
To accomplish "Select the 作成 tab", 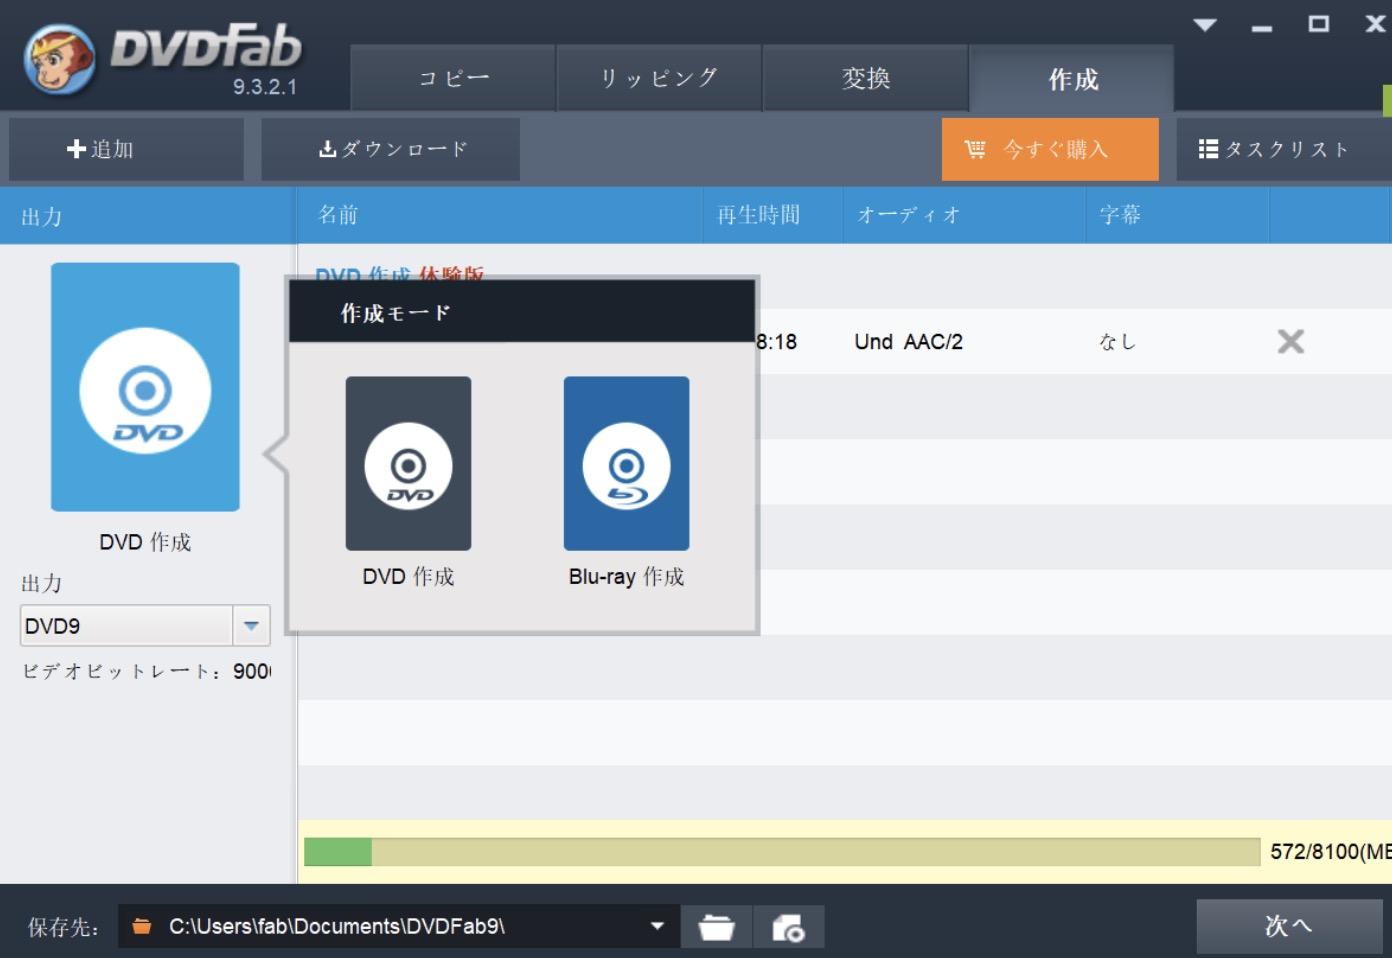I will pos(1072,78).
